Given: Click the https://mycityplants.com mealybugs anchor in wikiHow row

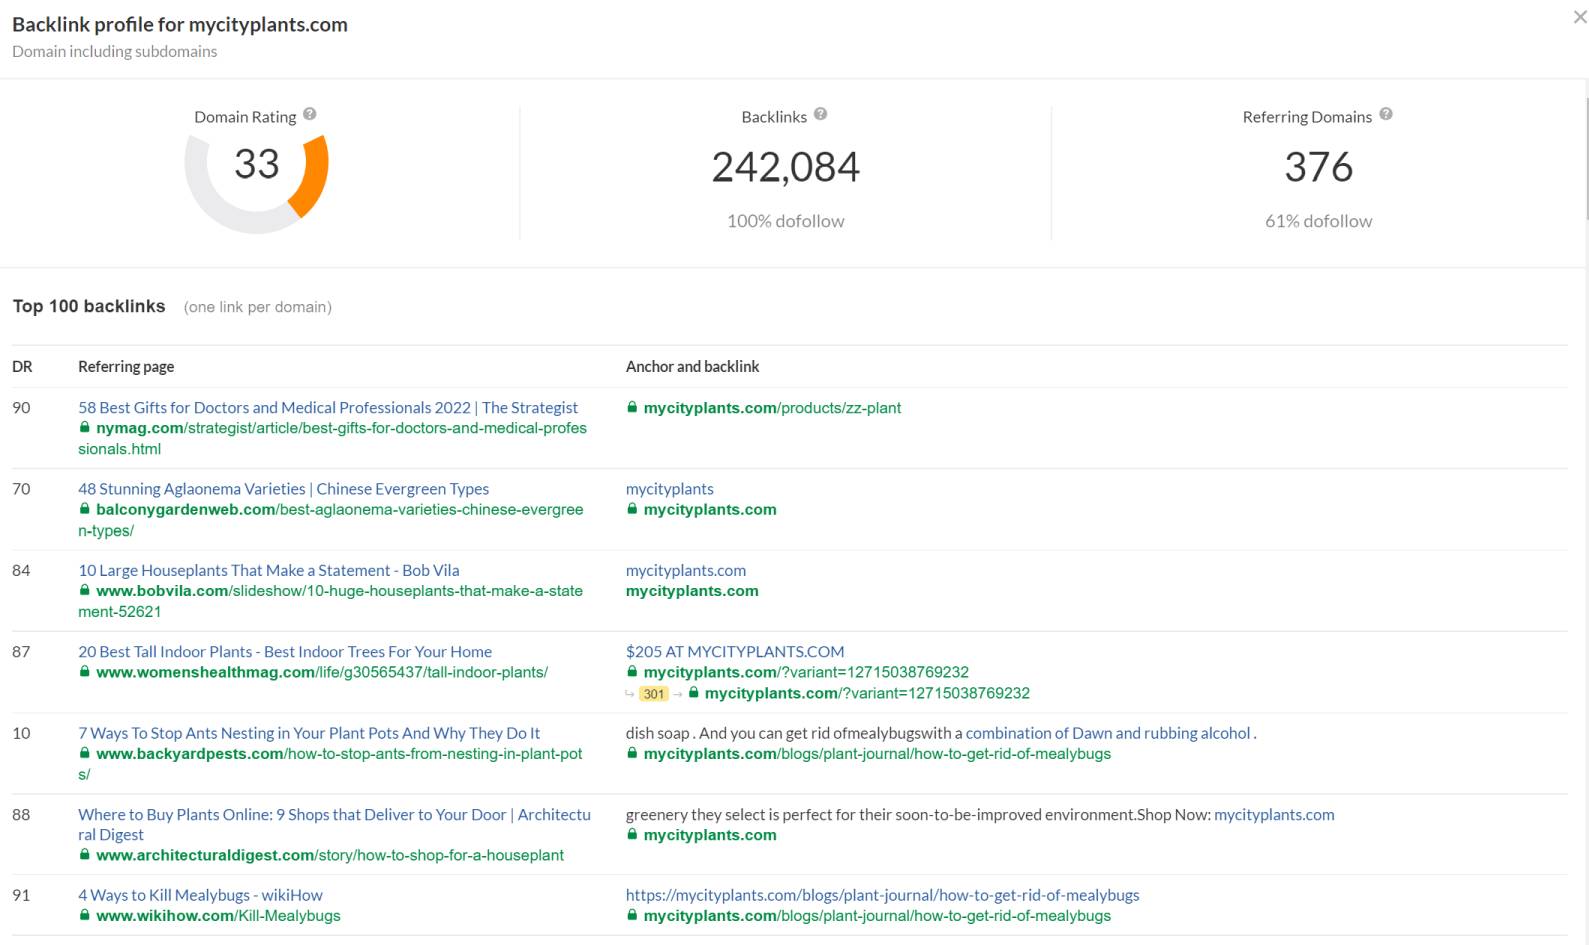Looking at the screenshot, I should [883, 895].
